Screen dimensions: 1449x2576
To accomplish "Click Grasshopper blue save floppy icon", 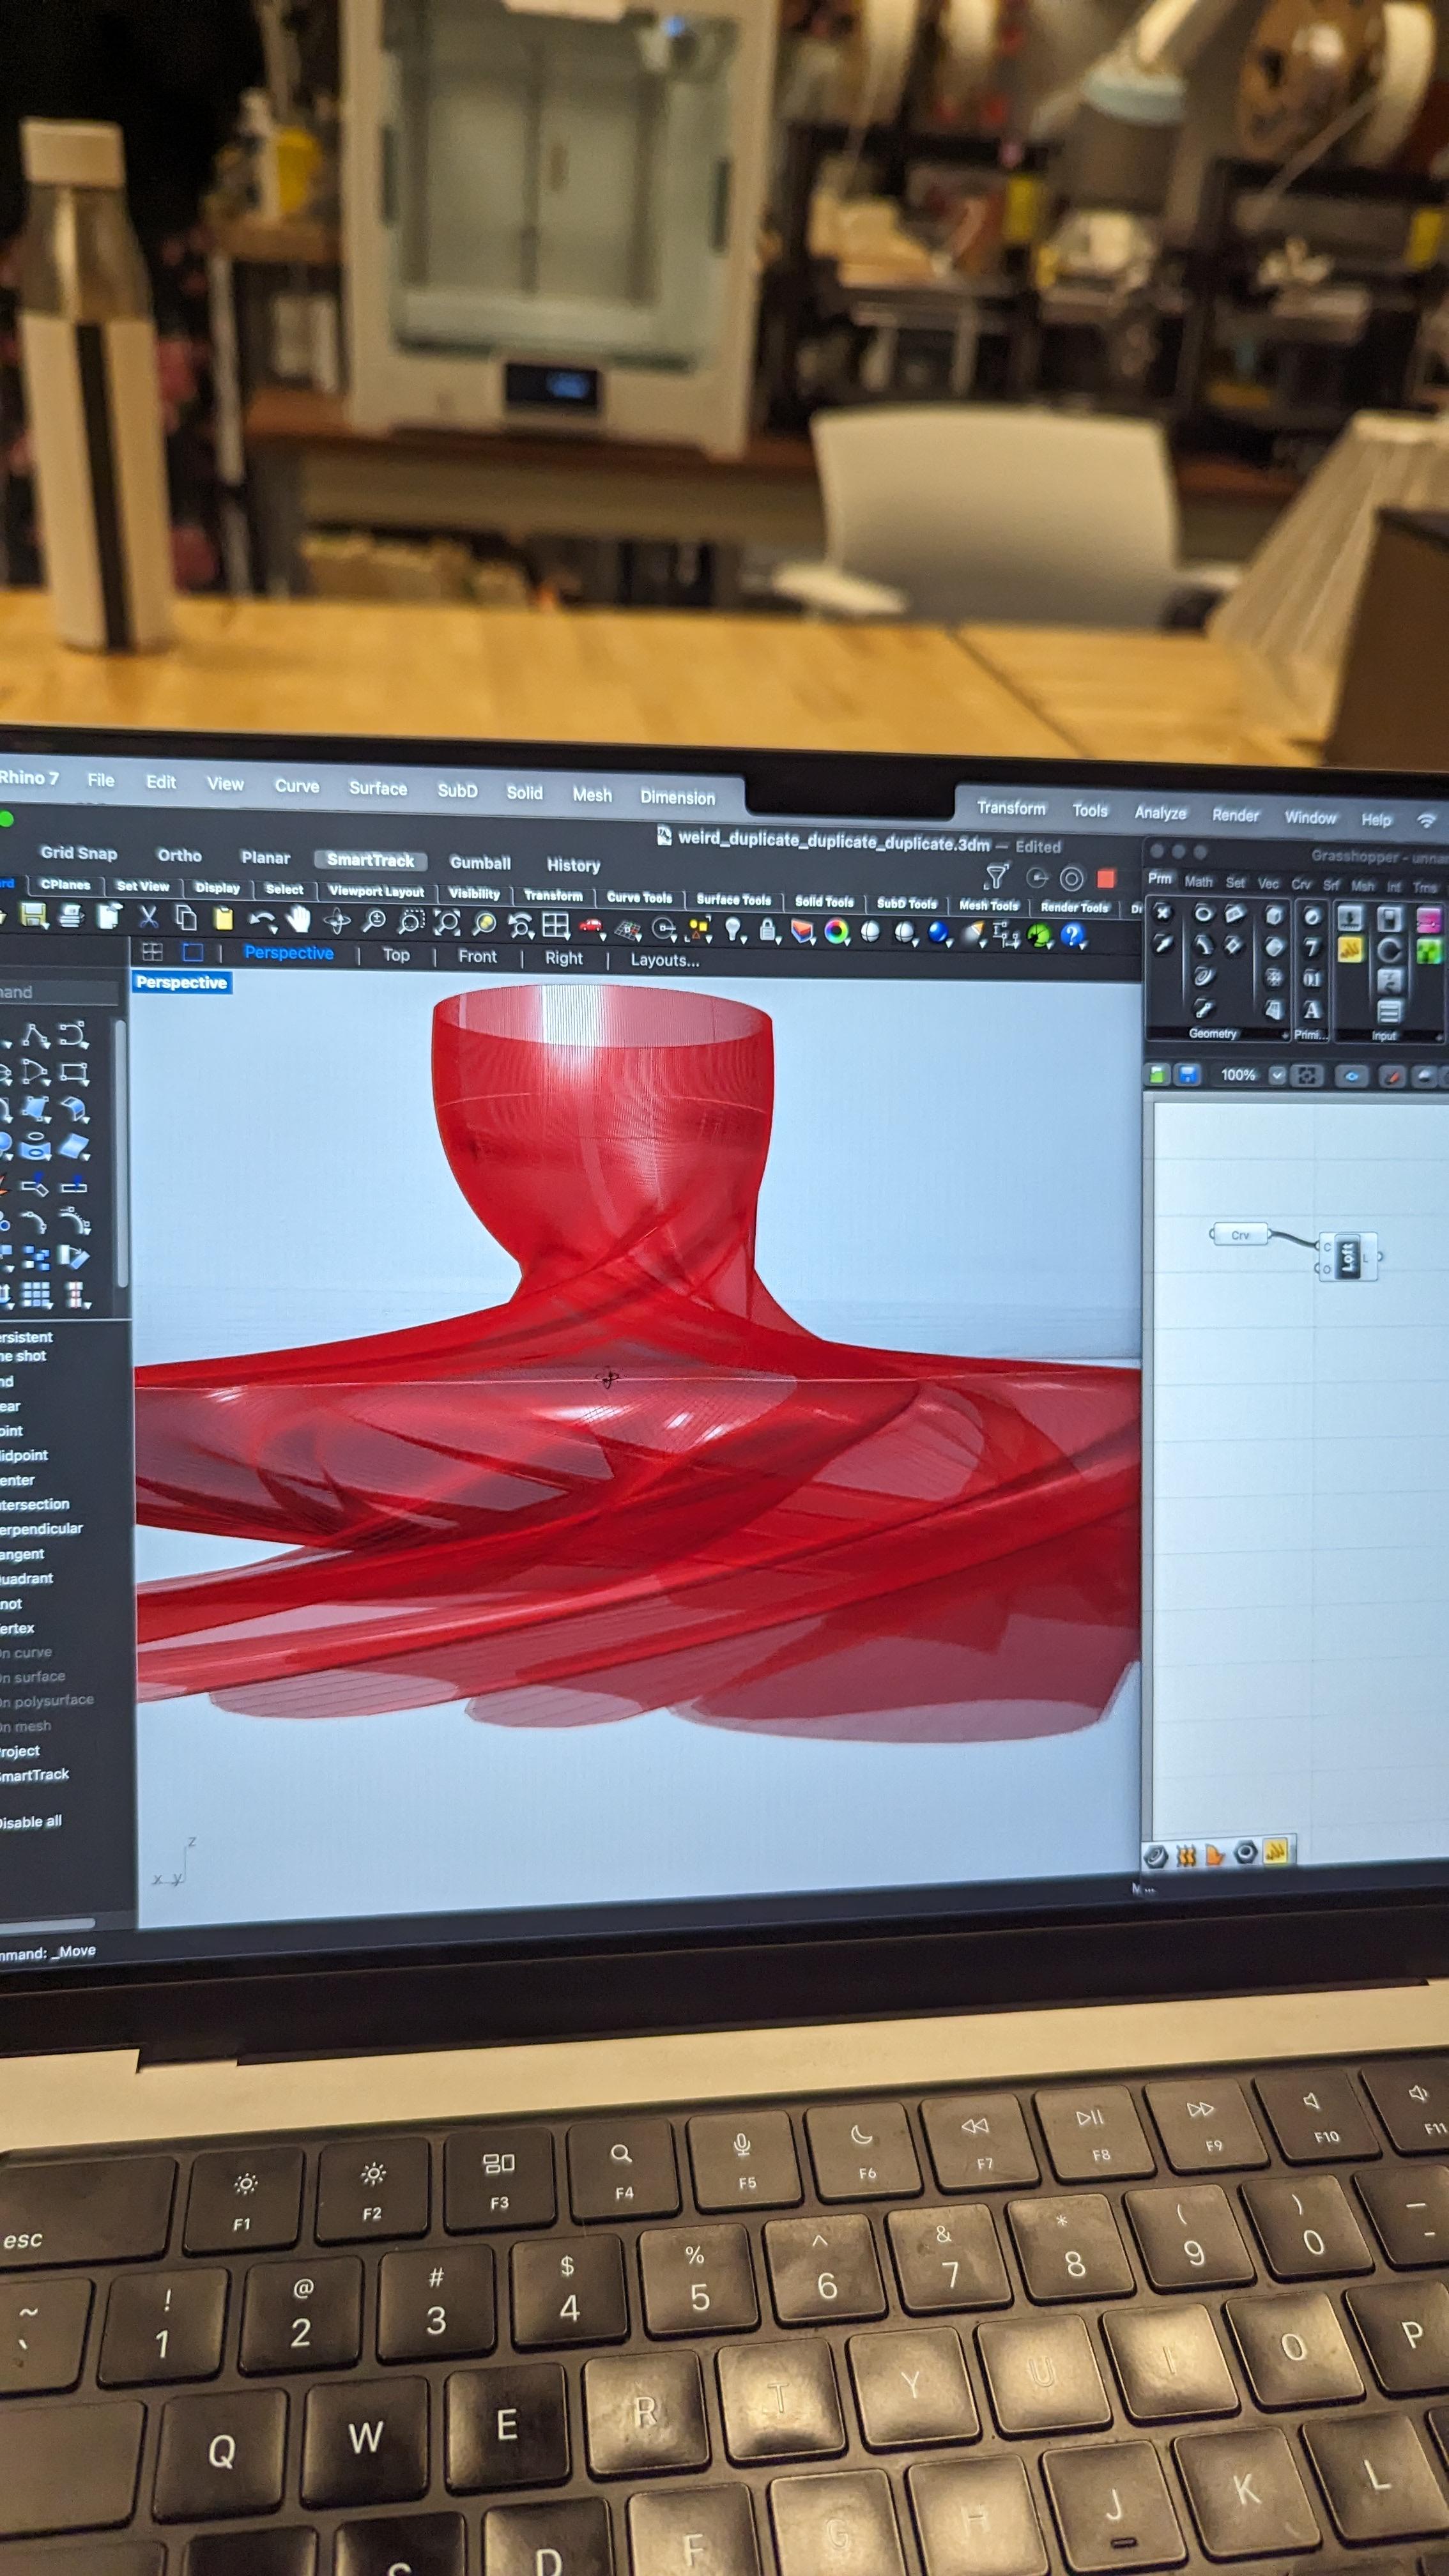I will tap(1187, 1075).
